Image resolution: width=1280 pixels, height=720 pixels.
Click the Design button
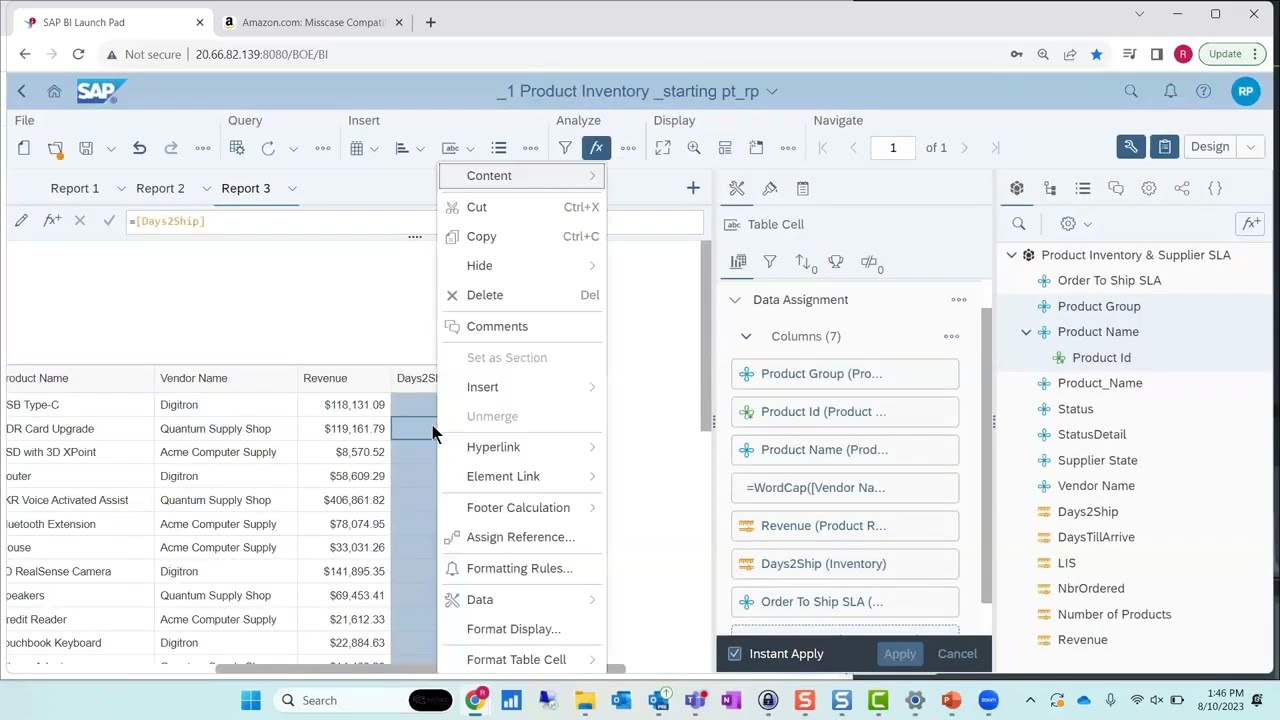tap(1209, 147)
